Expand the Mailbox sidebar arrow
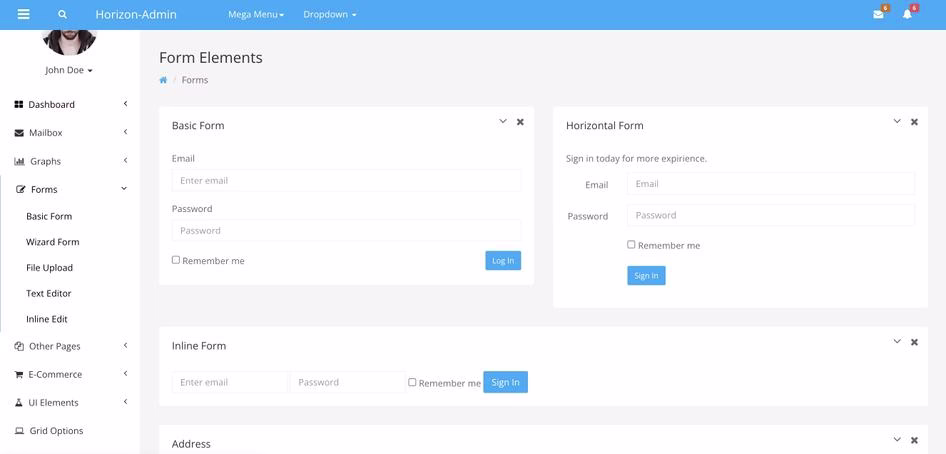 (125, 131)
